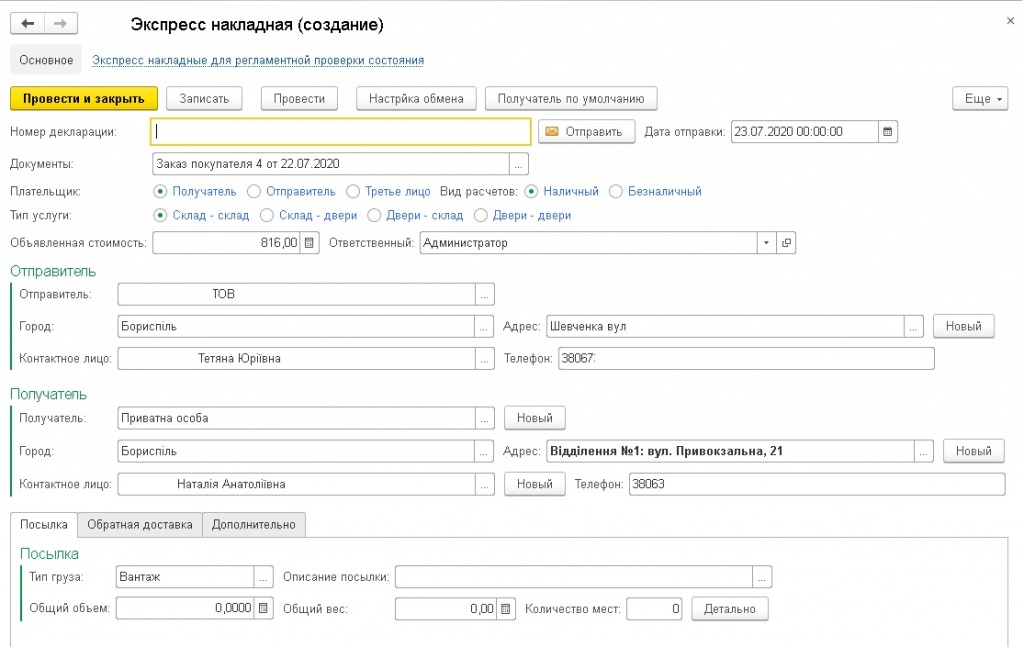1024x647 pixels.
Task: Open the Дополнительно tab
Action: [x=253, y=524]
